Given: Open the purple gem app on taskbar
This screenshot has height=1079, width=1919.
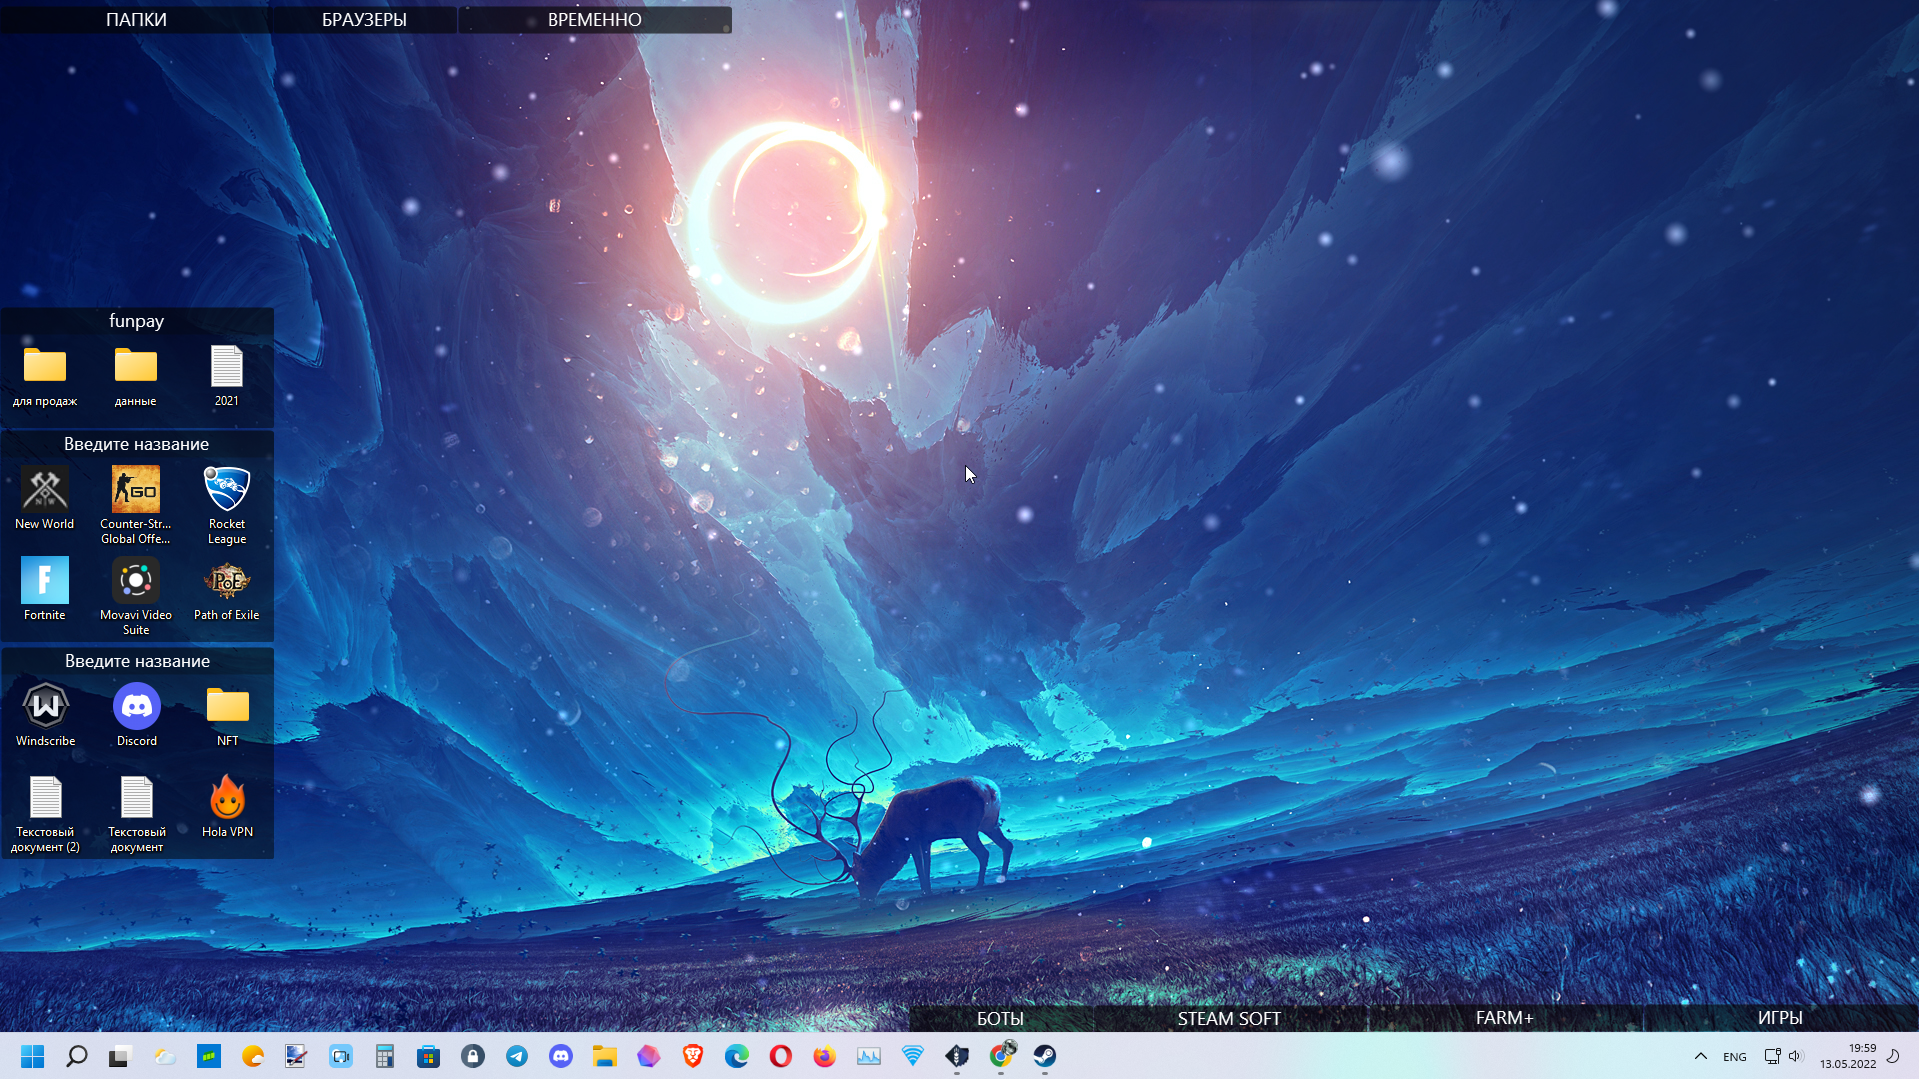Looking at the screenshot, I should coord(649,1056).
